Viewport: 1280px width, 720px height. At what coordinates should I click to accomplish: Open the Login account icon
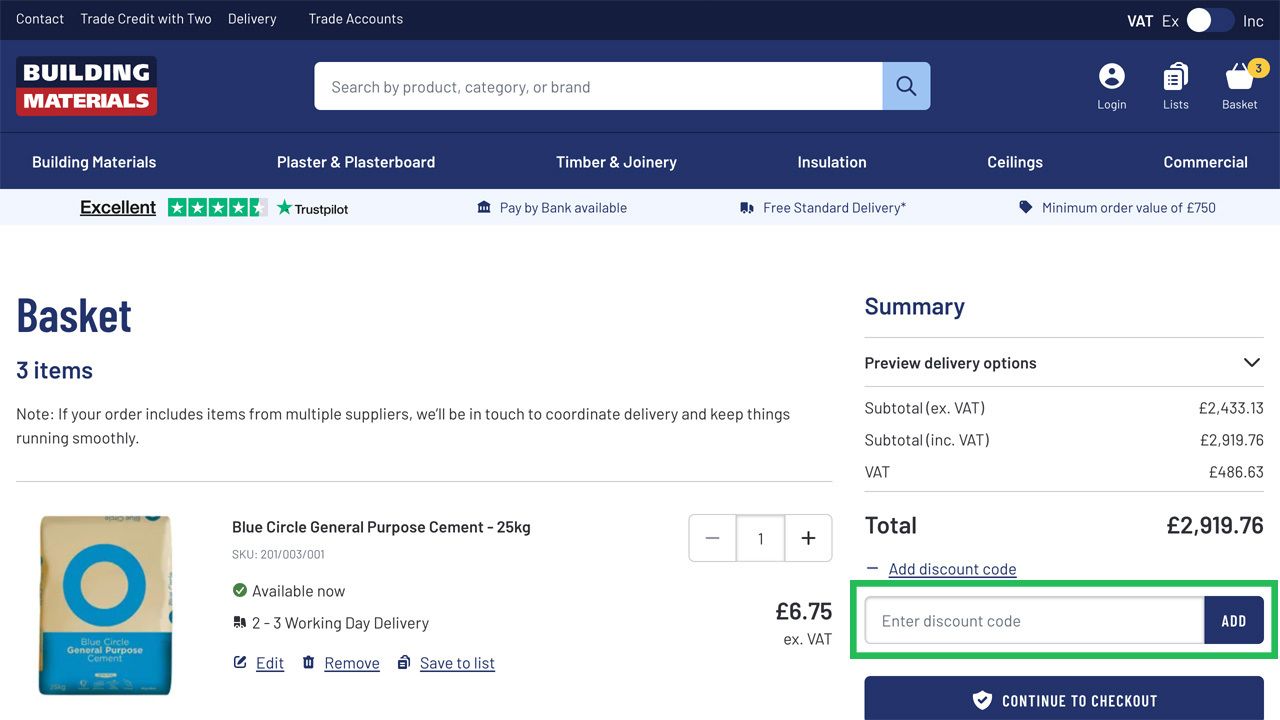tap(1111, 76)
